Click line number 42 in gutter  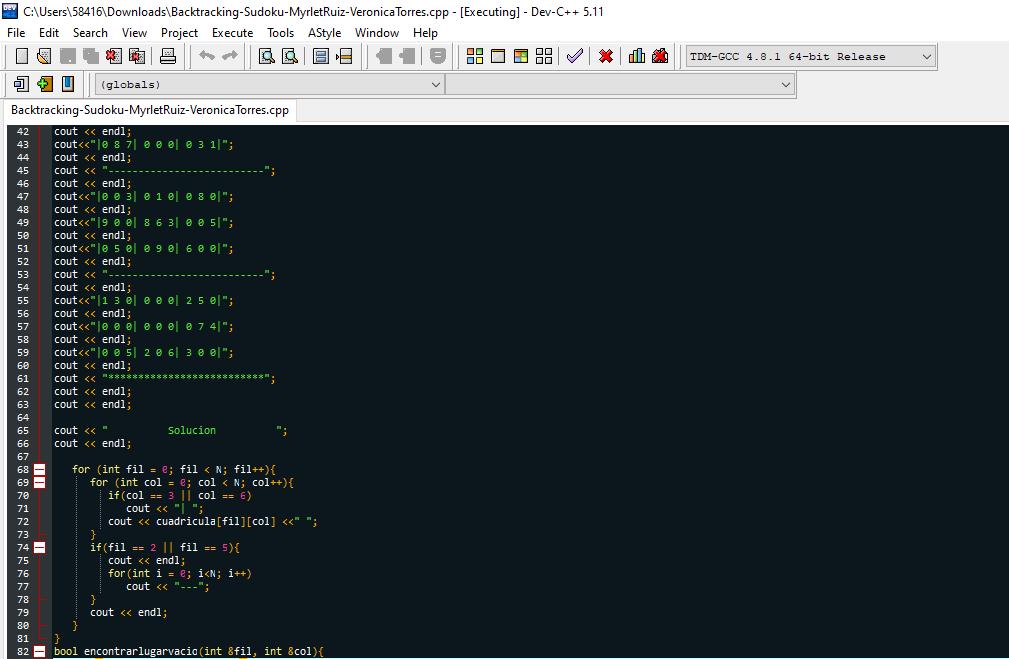click(x=23, y=131)
